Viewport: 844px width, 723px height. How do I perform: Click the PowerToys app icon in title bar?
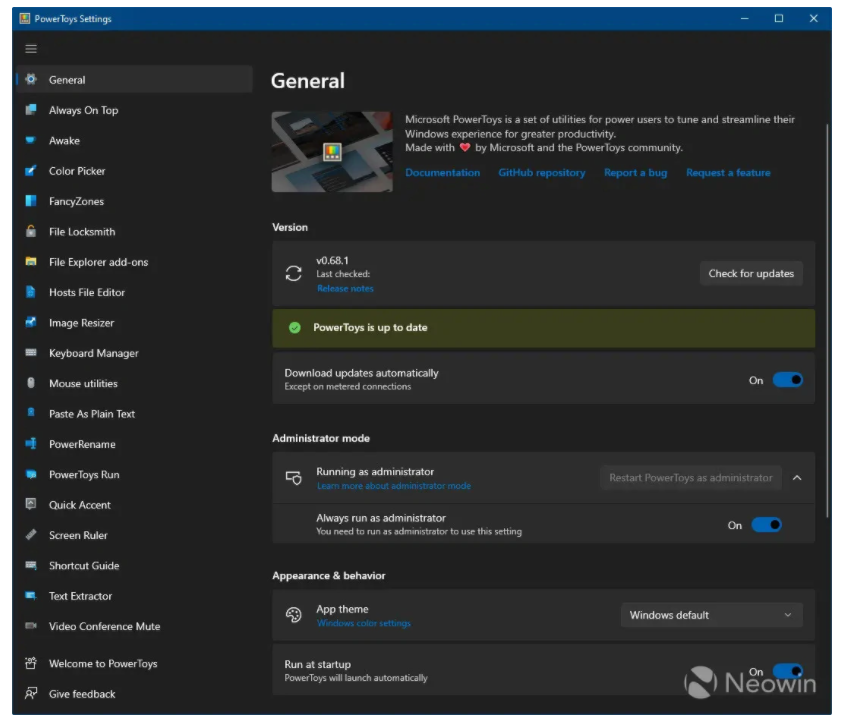tap(25, 19)
